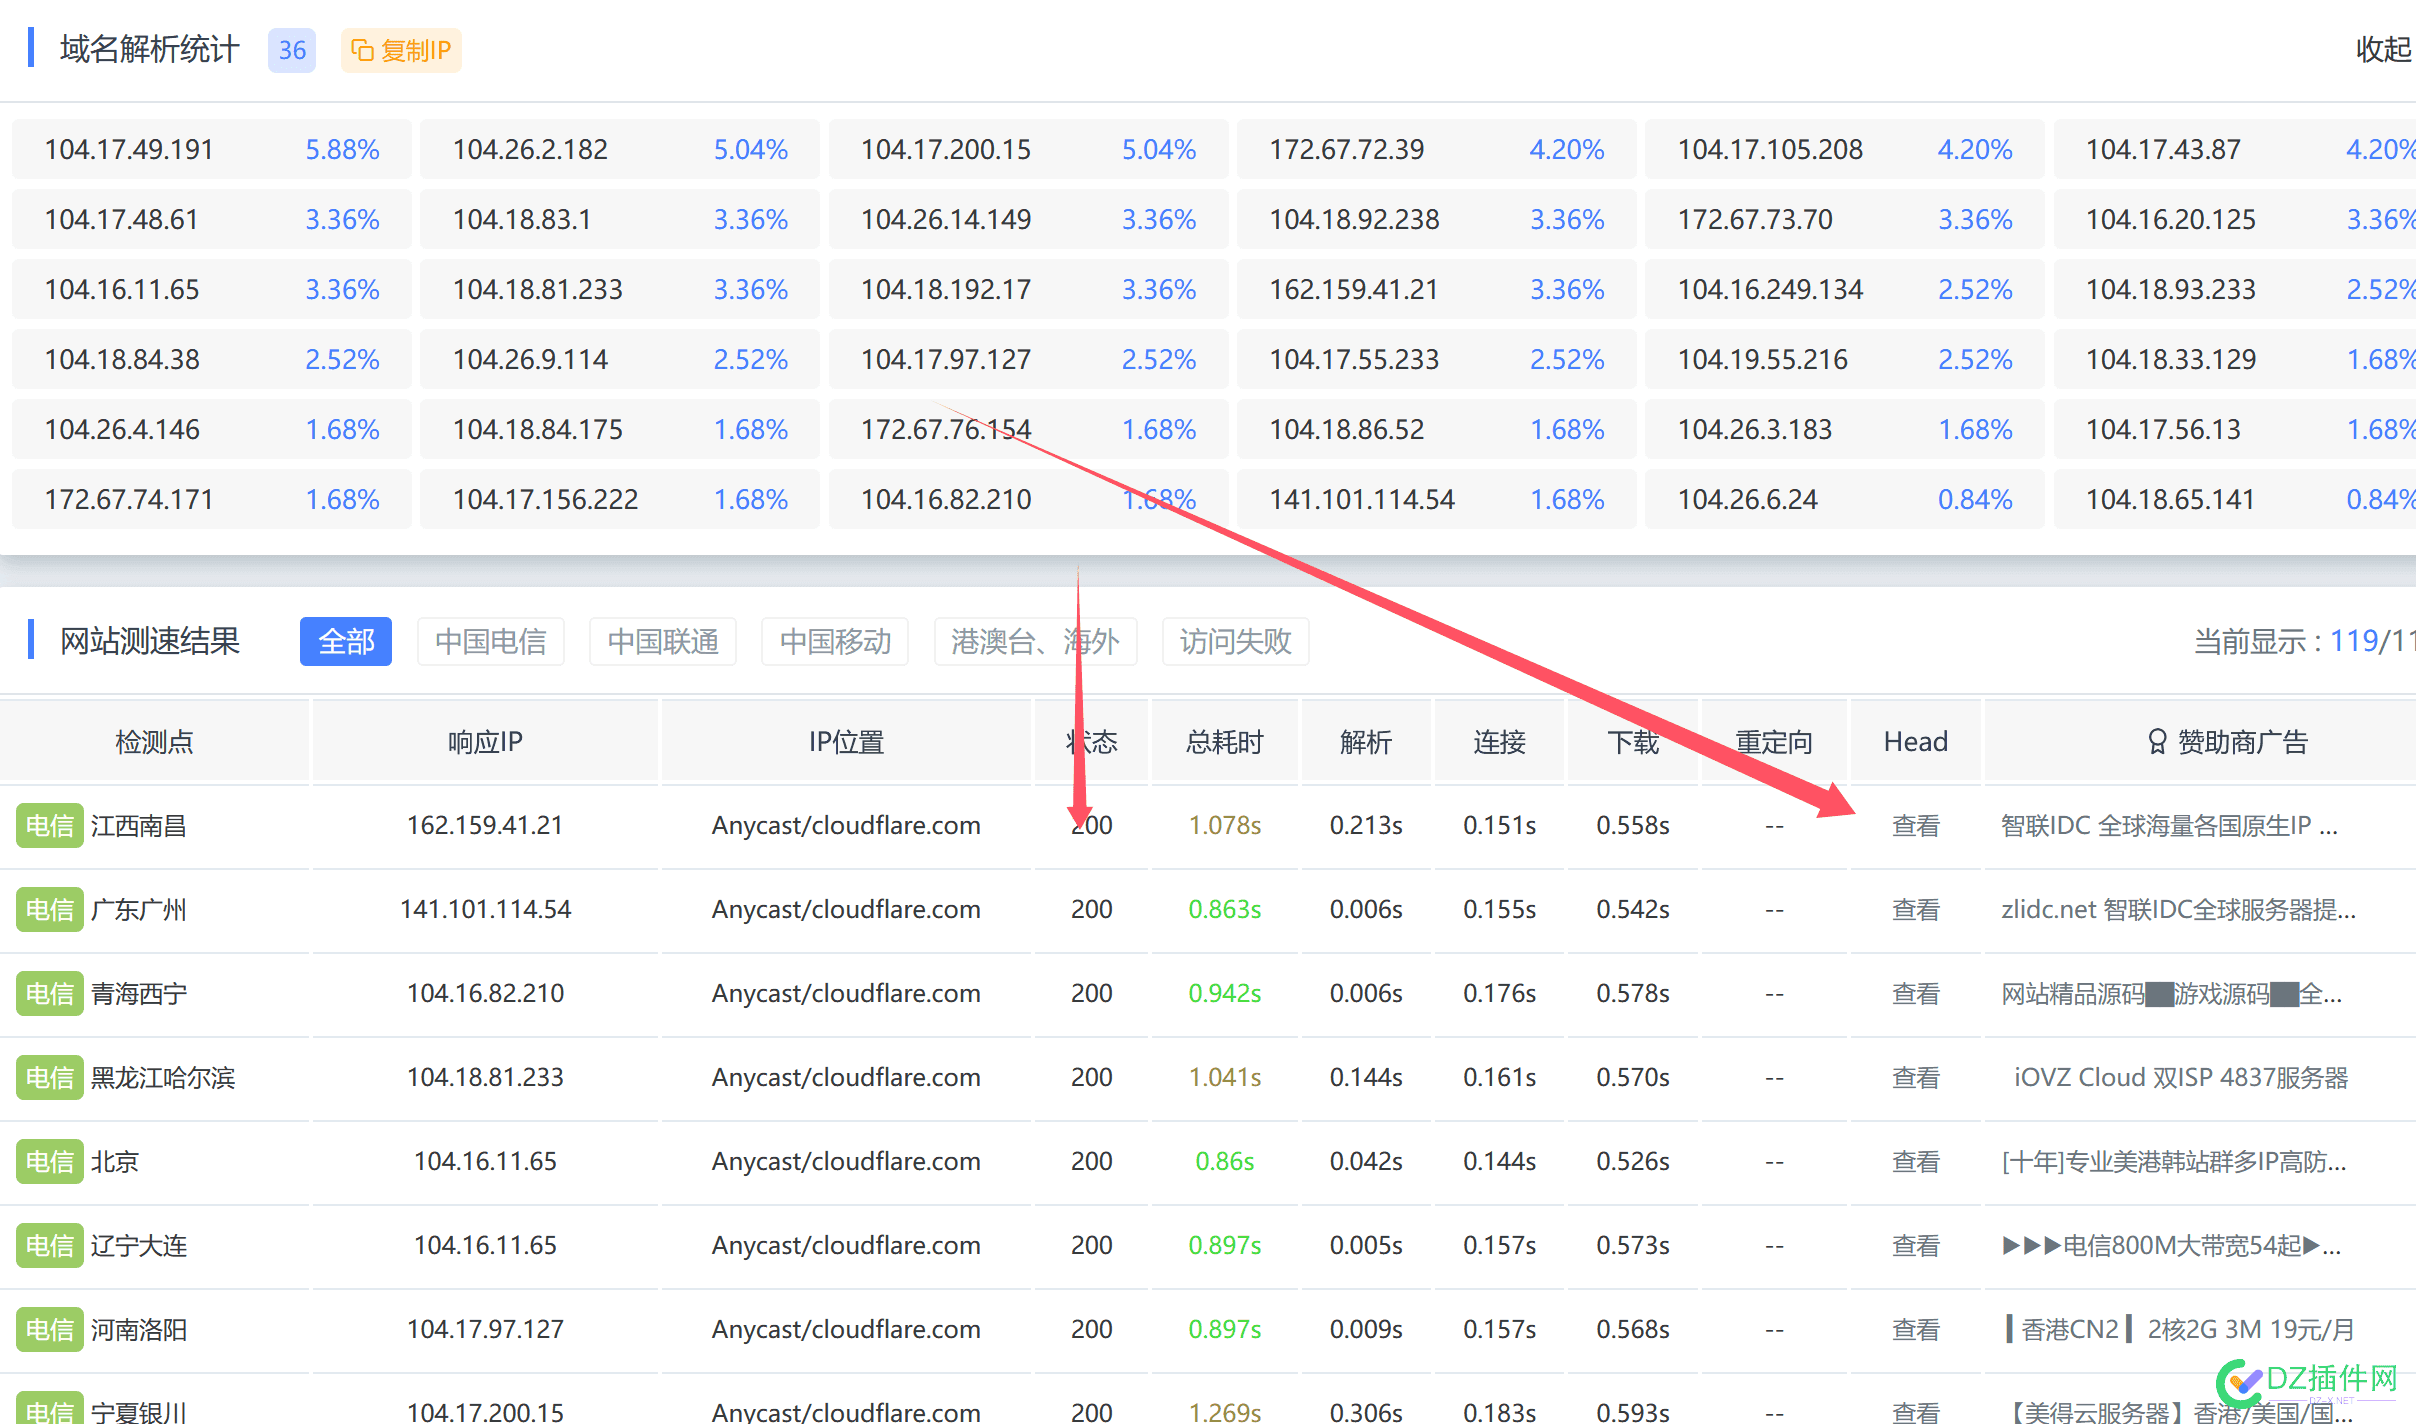Click total time 1.078s for 江西南昌

1225,826
